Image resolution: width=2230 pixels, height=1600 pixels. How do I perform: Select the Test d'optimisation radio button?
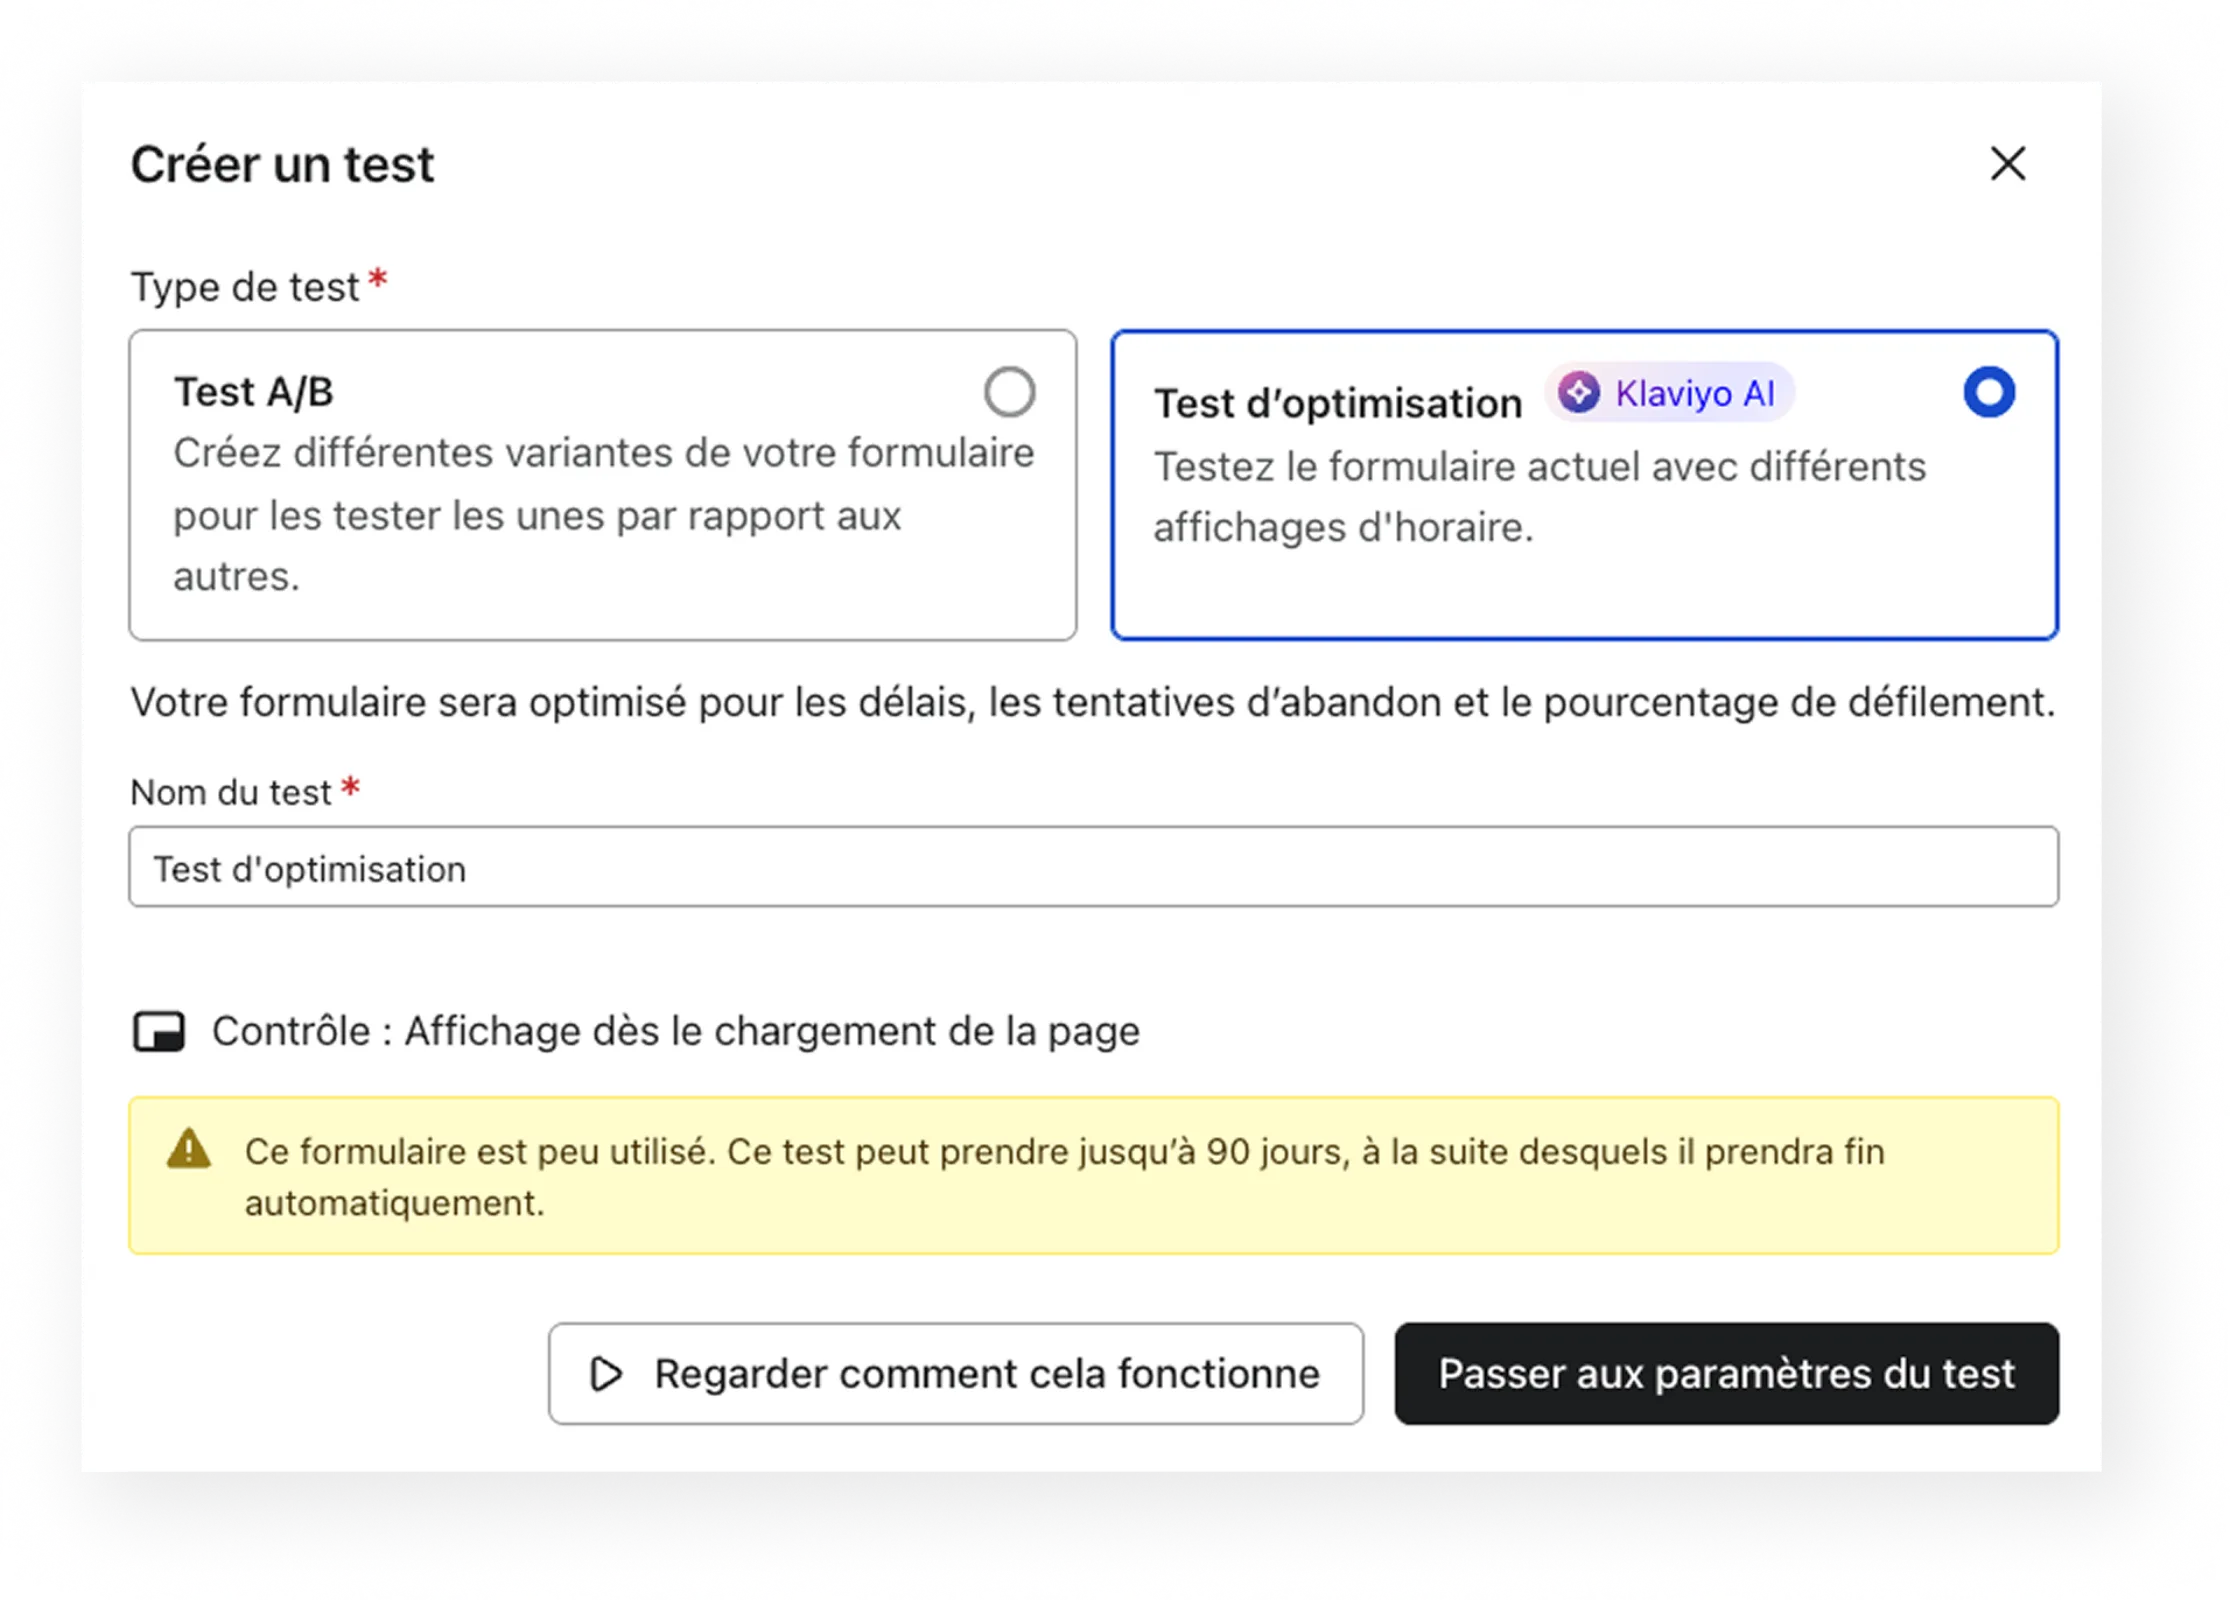tap(1988, 392)
